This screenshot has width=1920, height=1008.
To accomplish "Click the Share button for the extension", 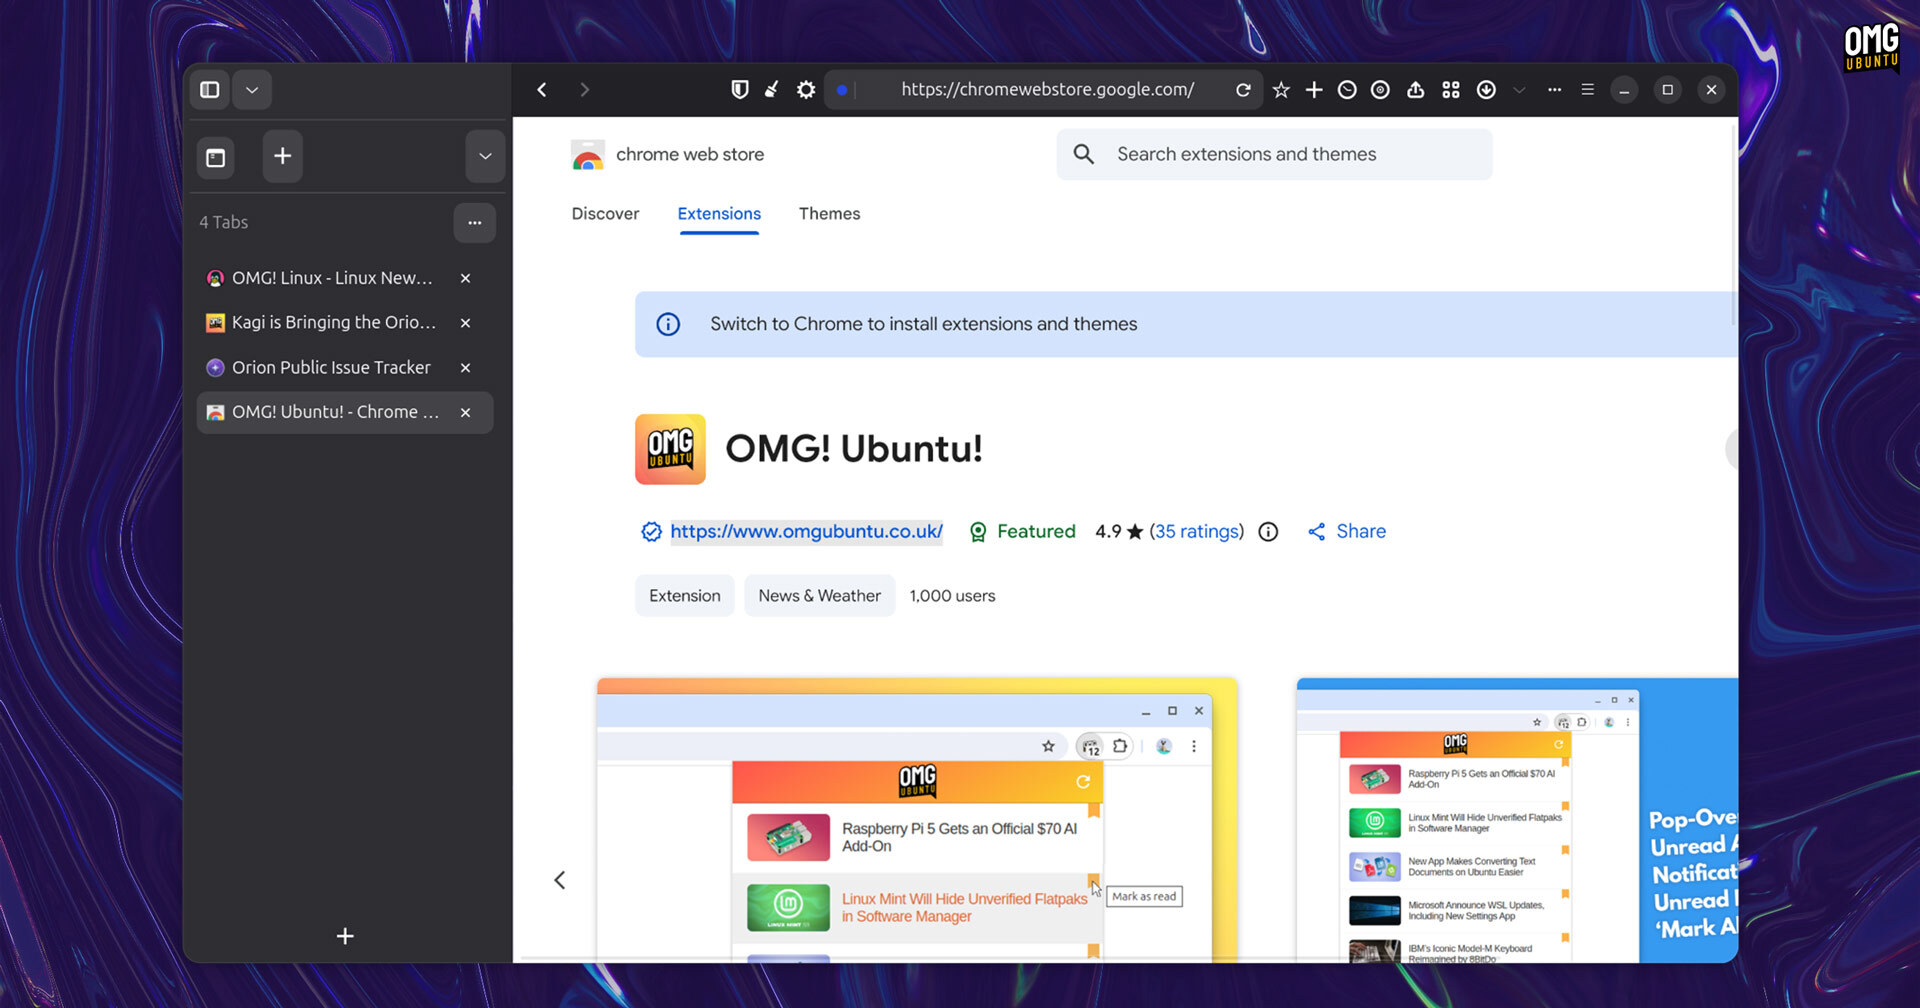I will (1347, 532).
